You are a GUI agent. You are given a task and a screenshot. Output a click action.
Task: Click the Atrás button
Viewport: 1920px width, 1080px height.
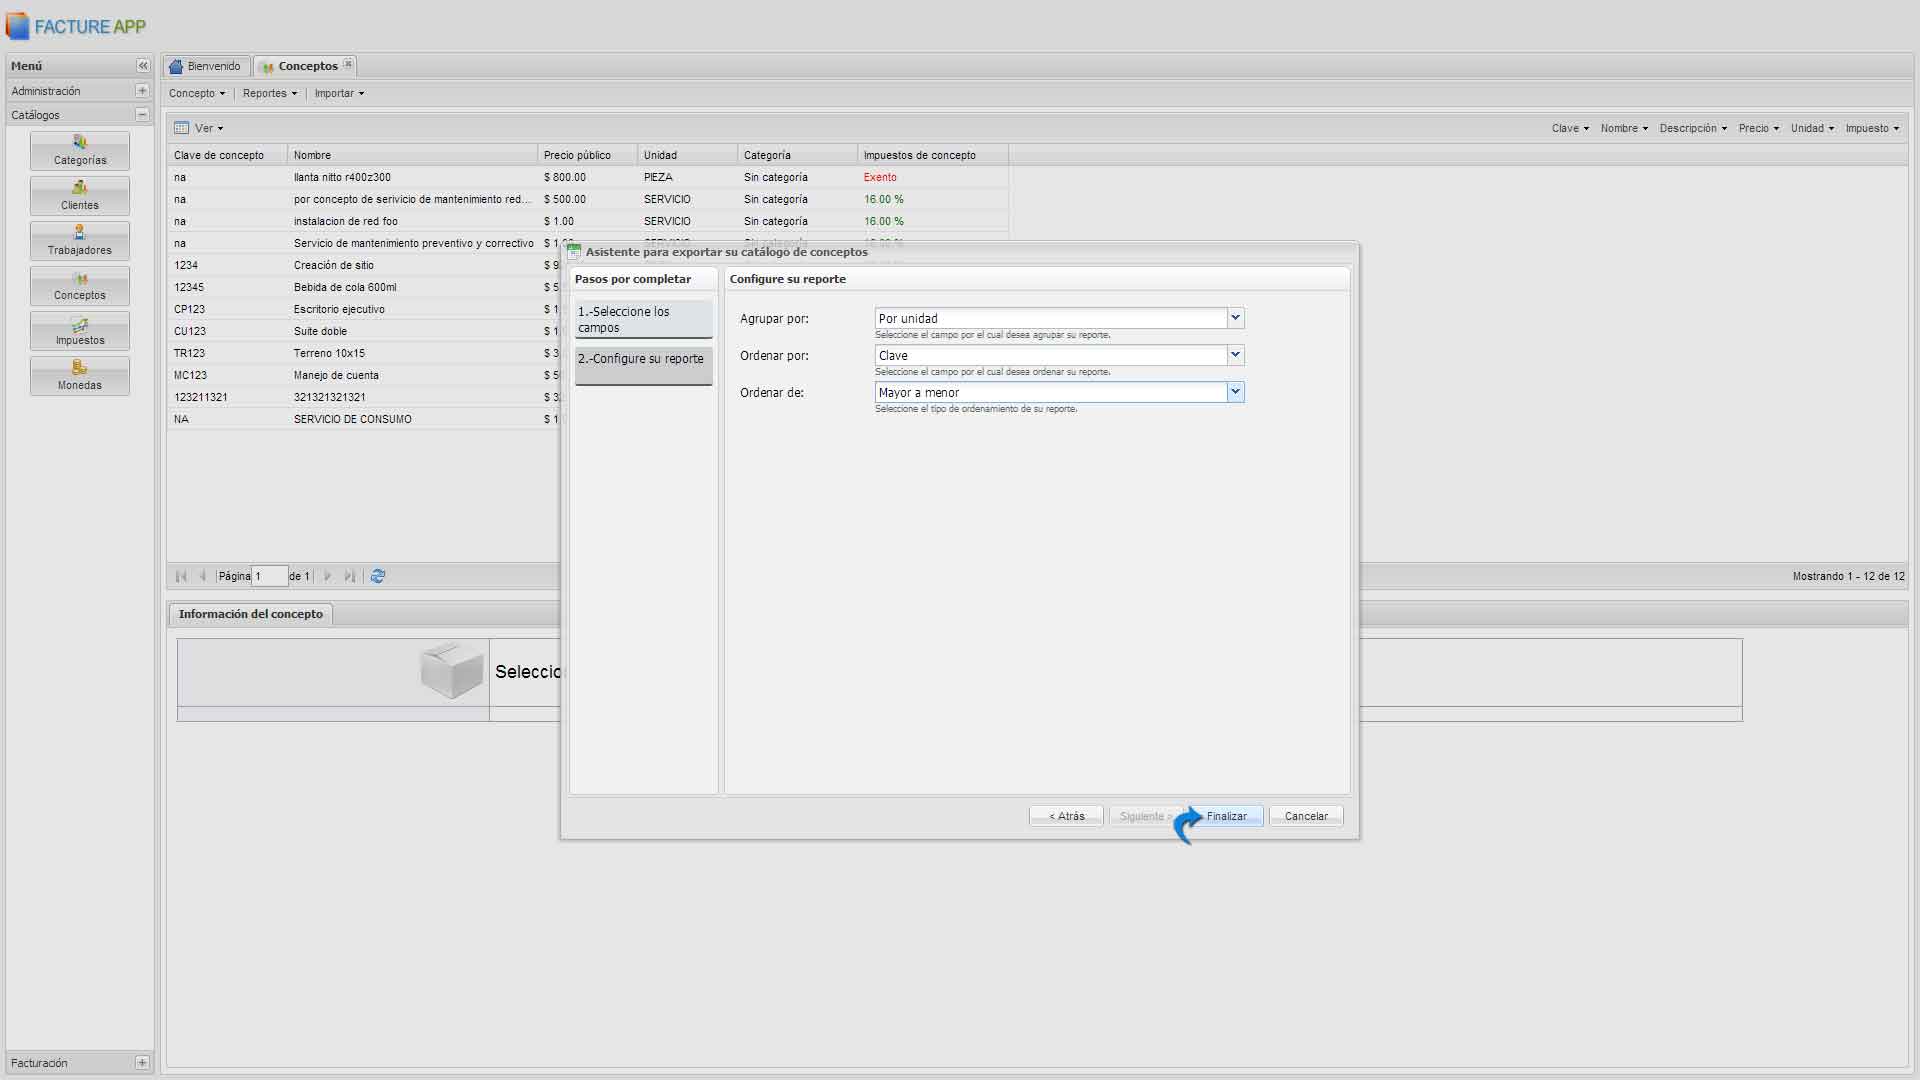point(1066,816)
